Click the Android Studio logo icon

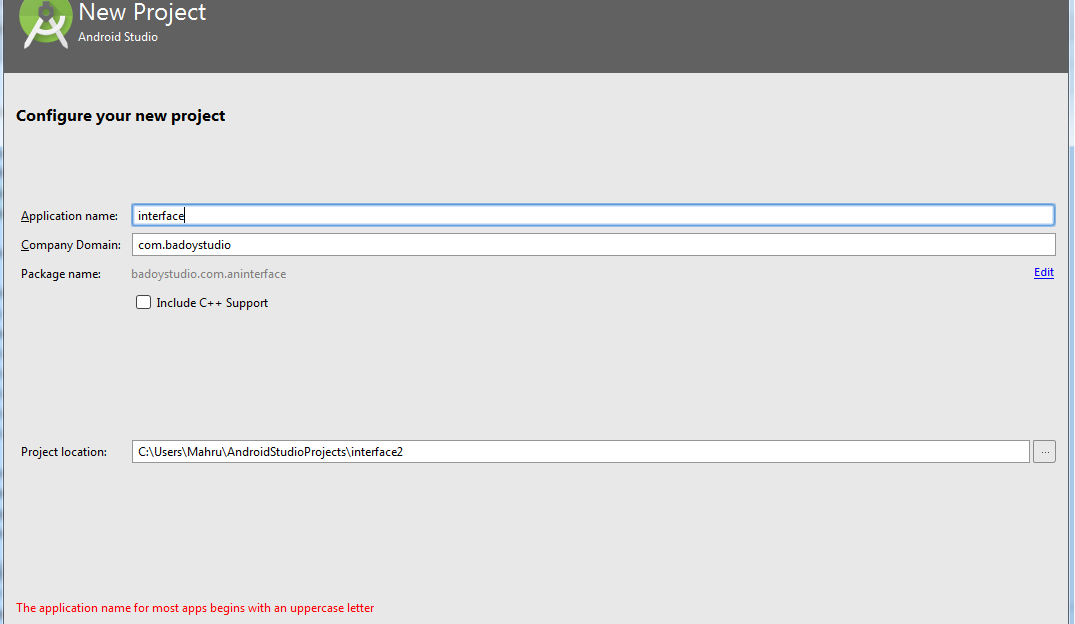click(45, 22)
